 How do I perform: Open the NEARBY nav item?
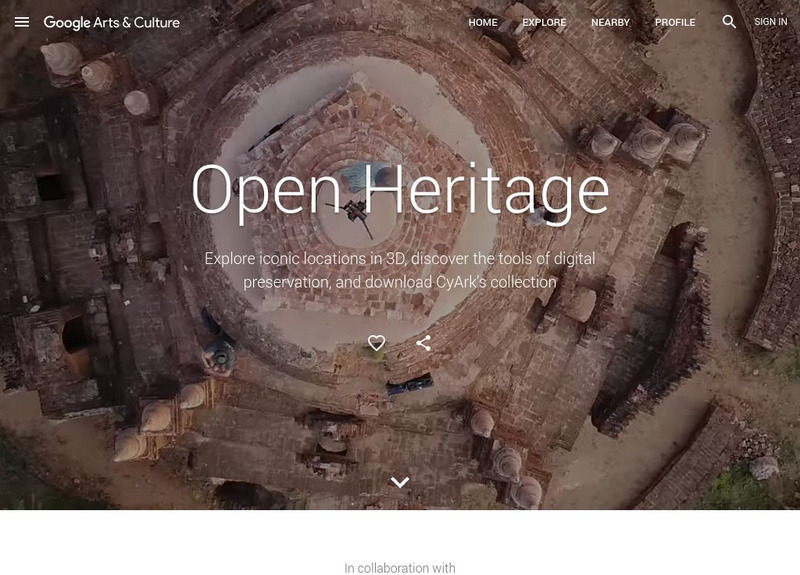tap(610, 22)
